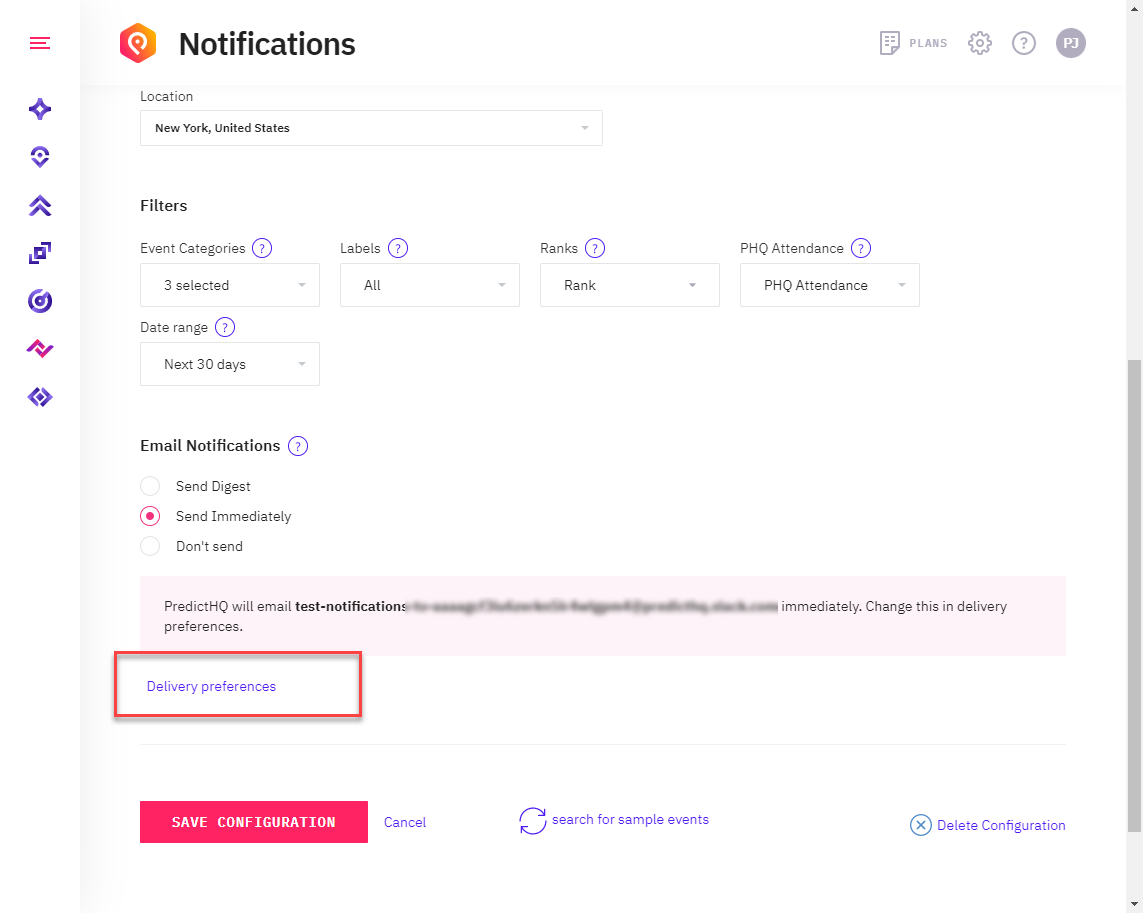Open the Location dropdown showing New York

point(371,128)
